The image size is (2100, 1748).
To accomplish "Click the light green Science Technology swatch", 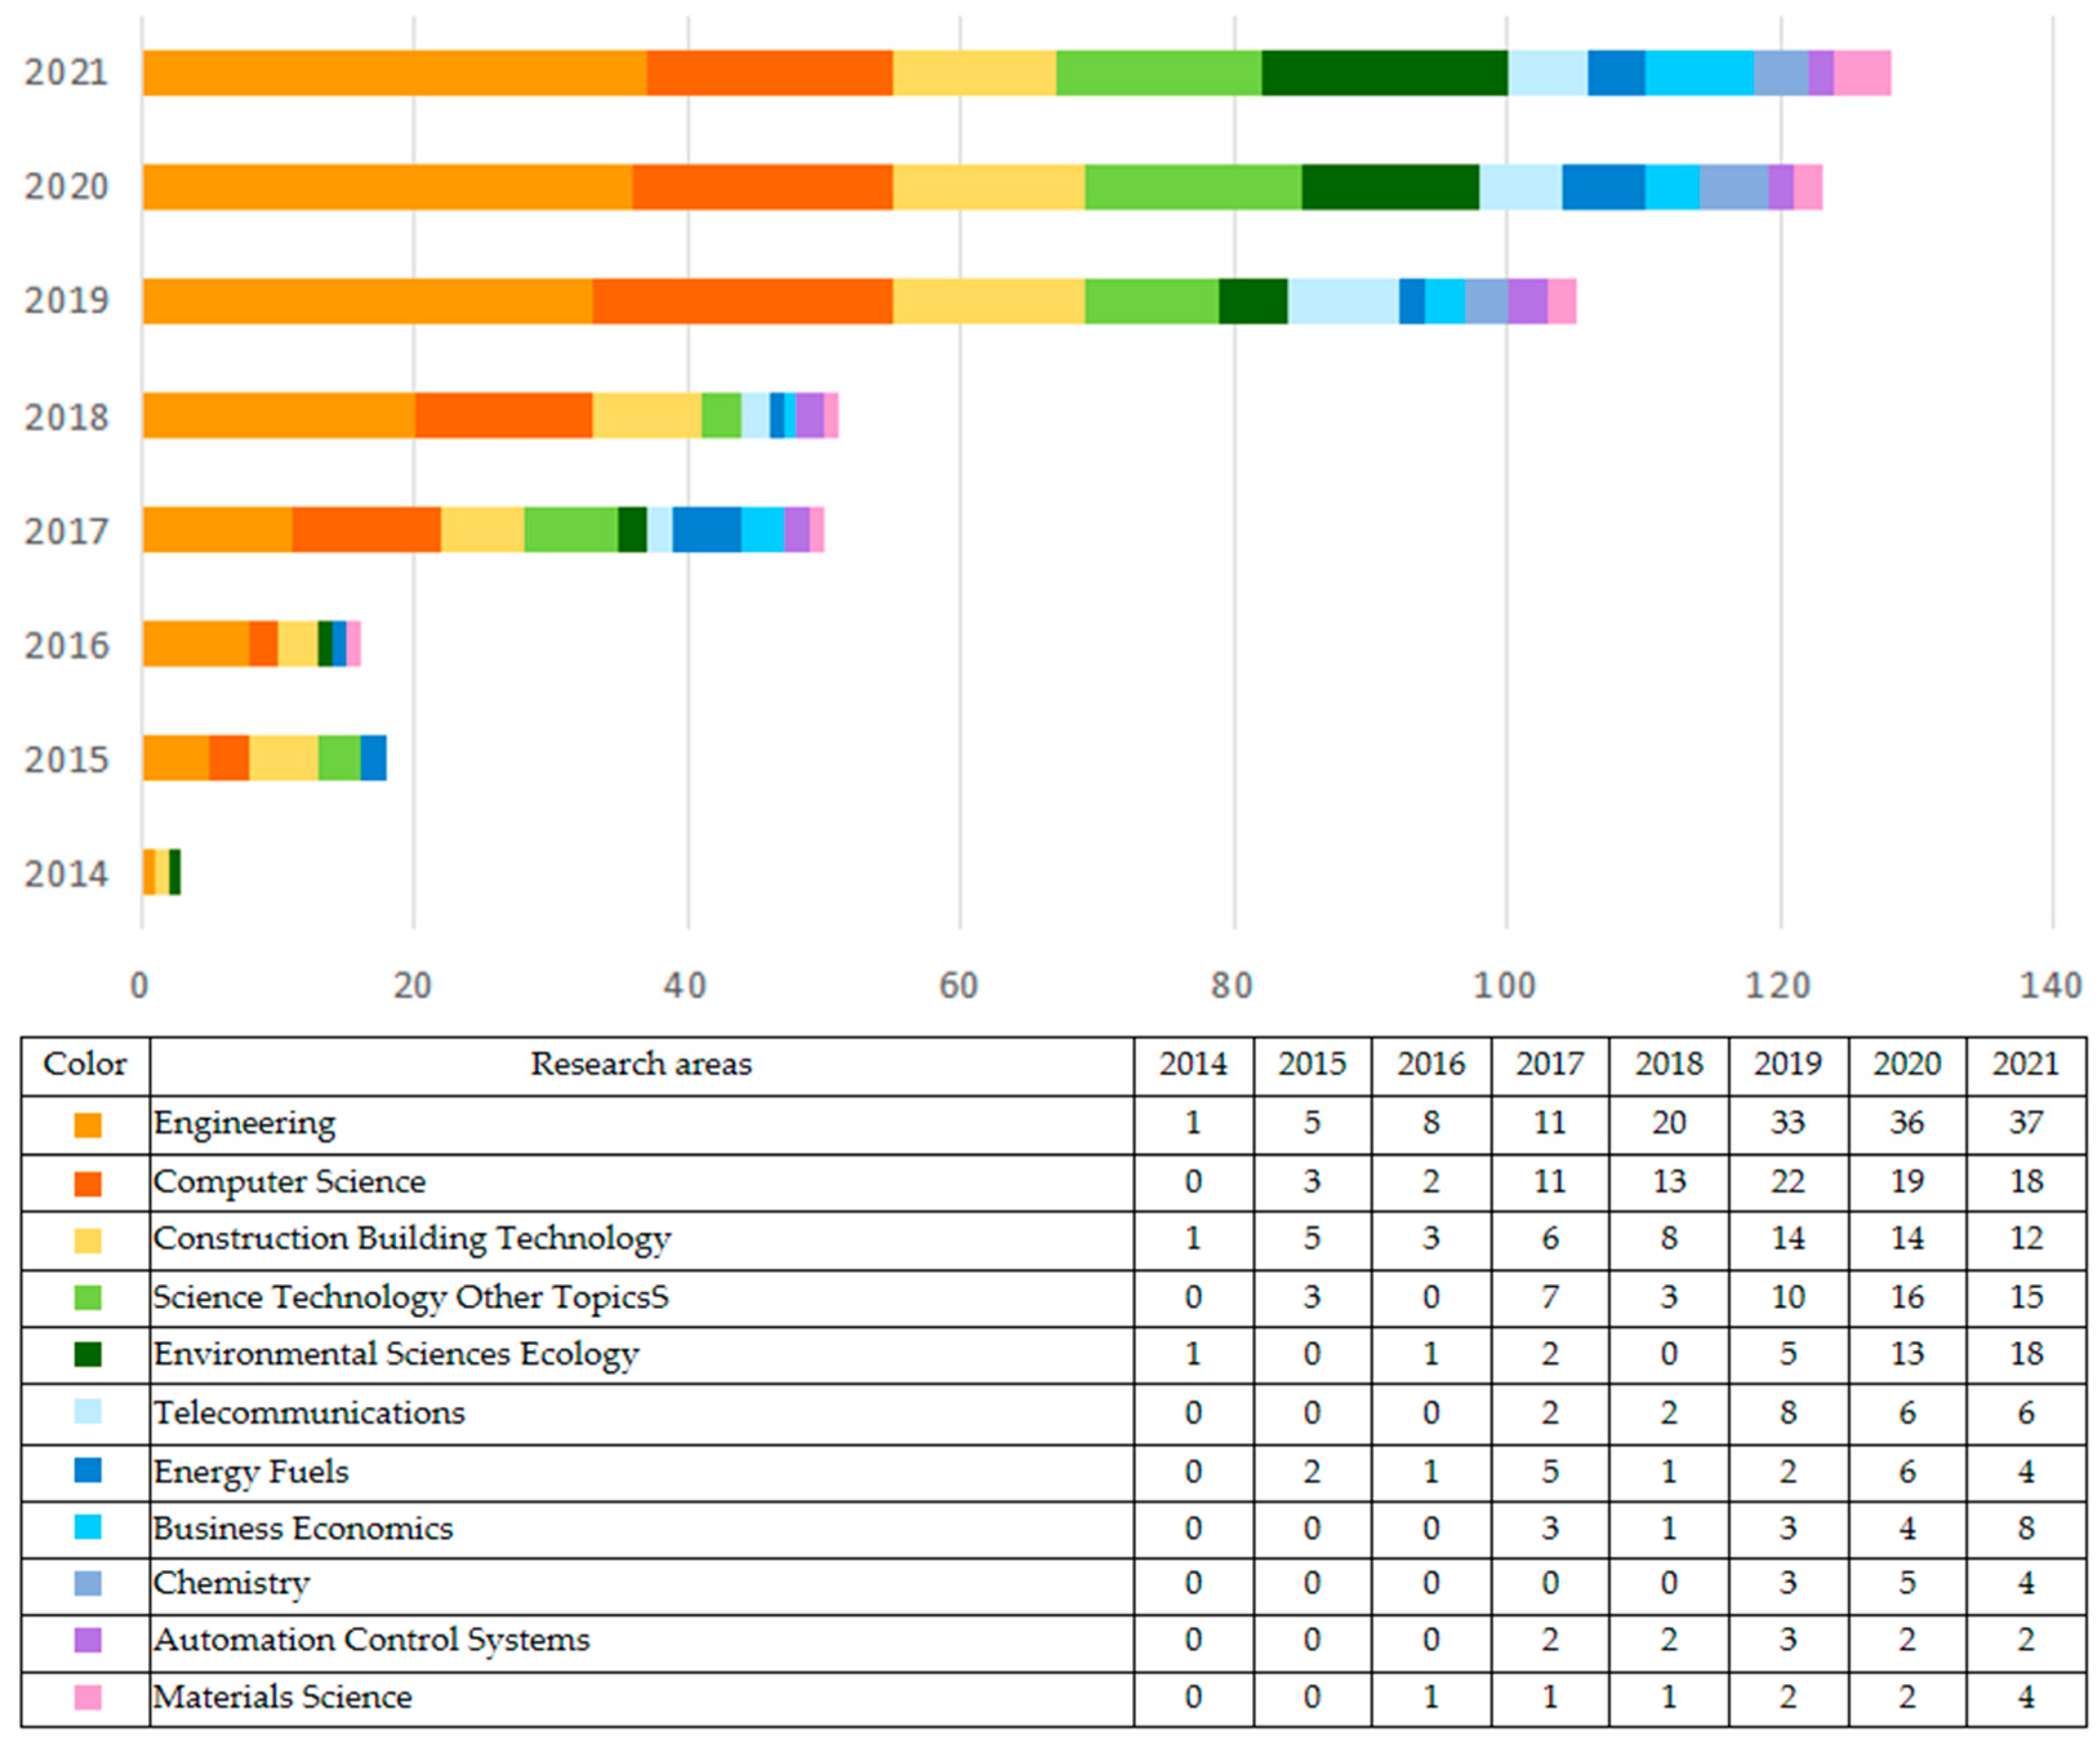I will pyautogui.click(x=88, y=1298).
